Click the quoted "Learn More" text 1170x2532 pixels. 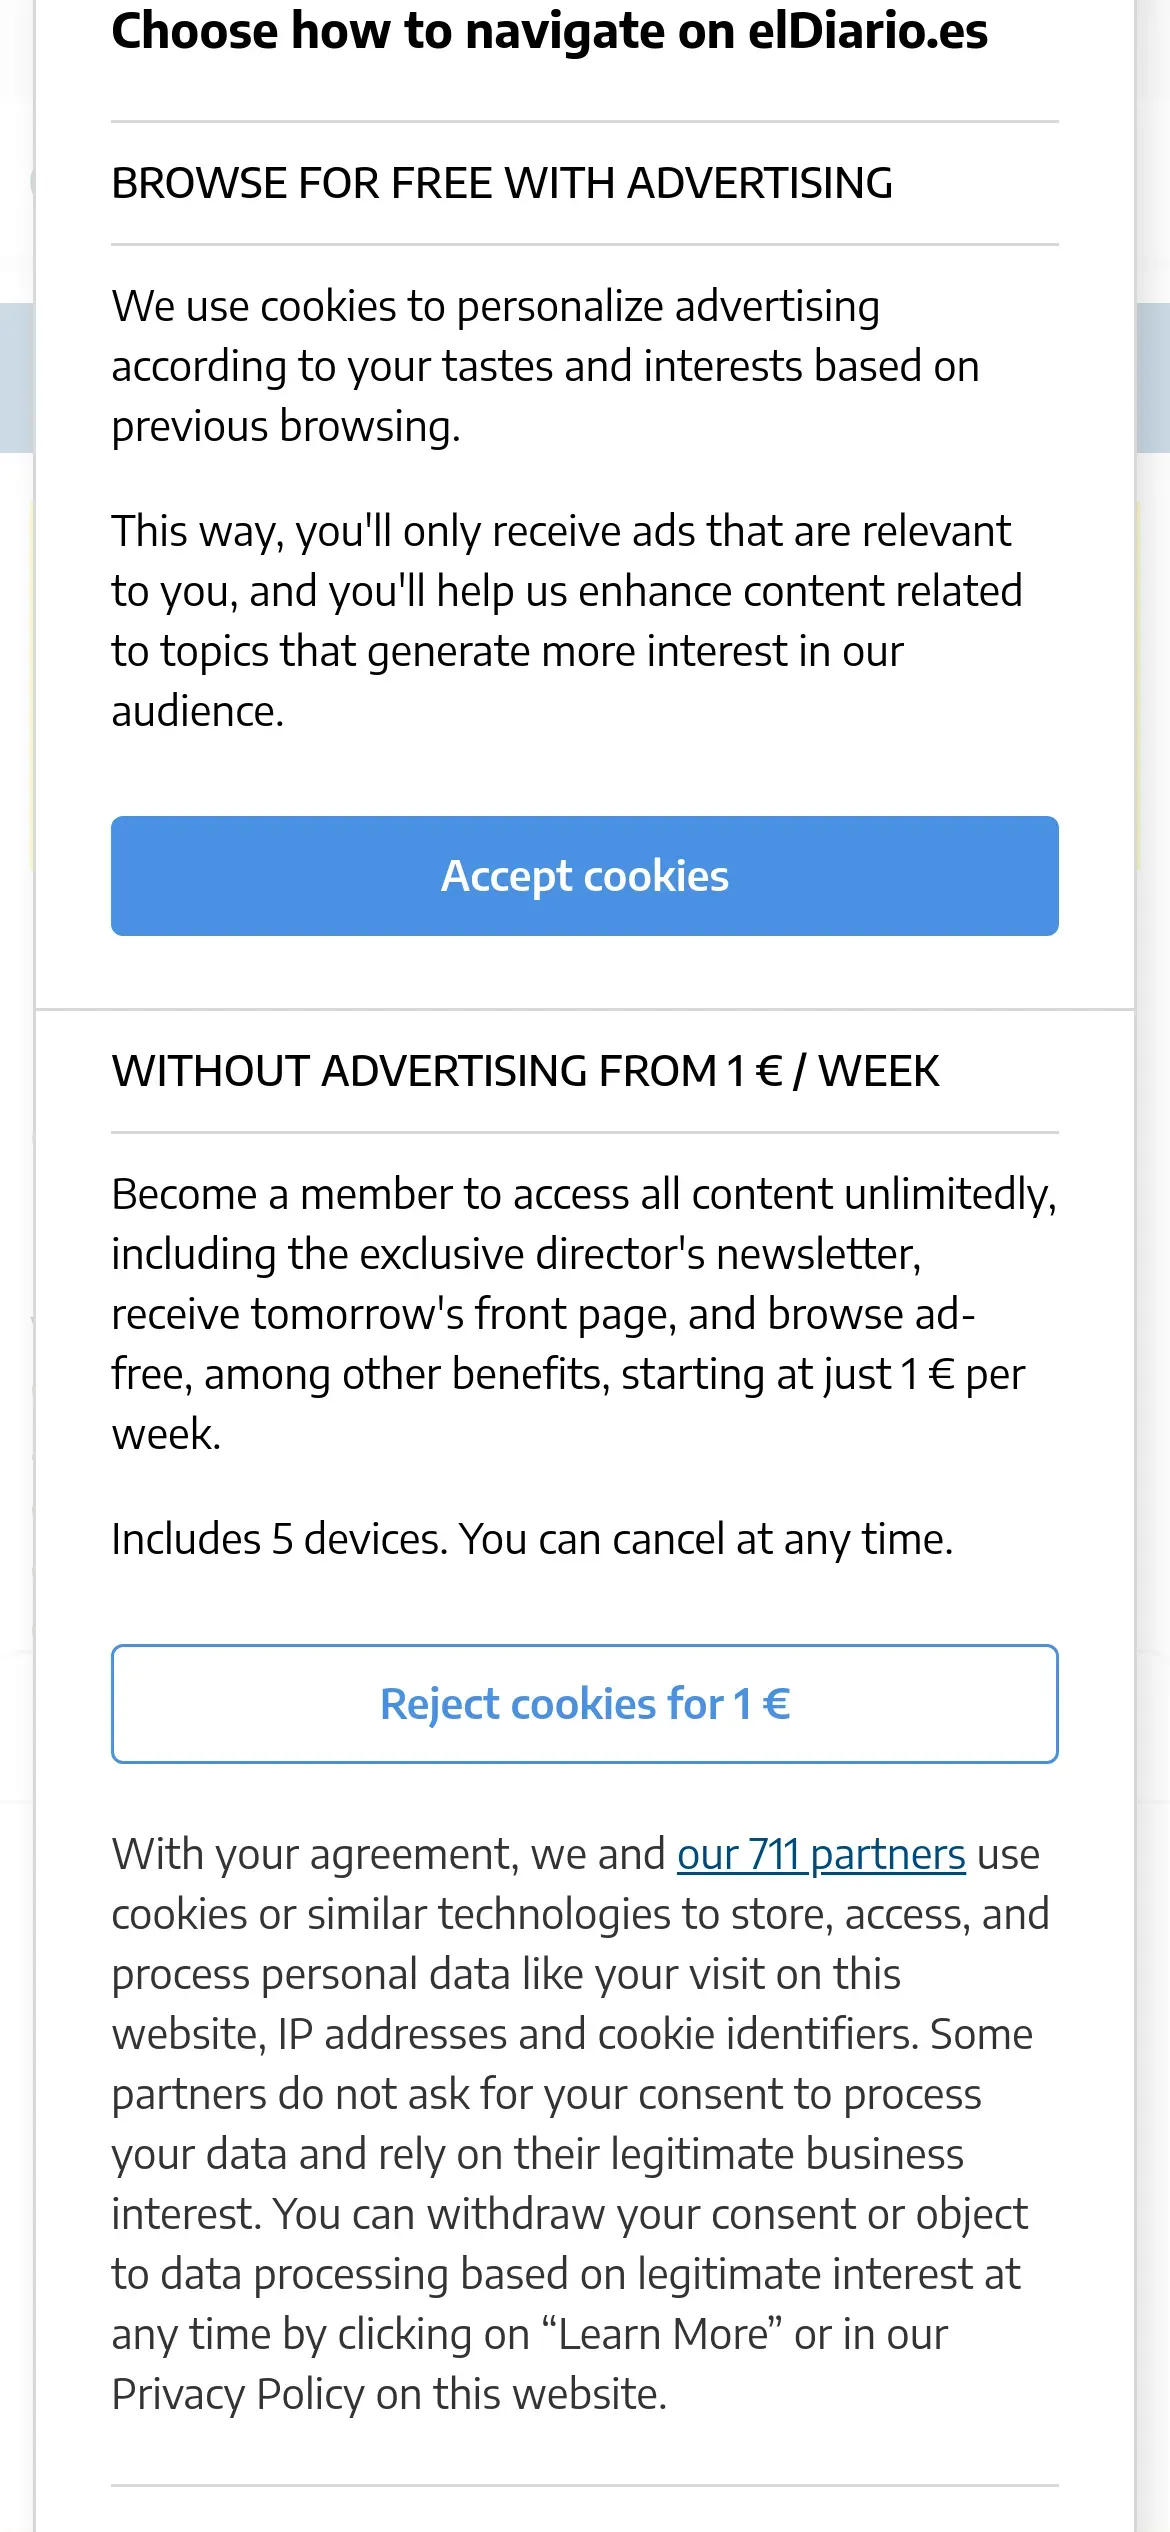pyautogui.click(x=665, y=2335)
